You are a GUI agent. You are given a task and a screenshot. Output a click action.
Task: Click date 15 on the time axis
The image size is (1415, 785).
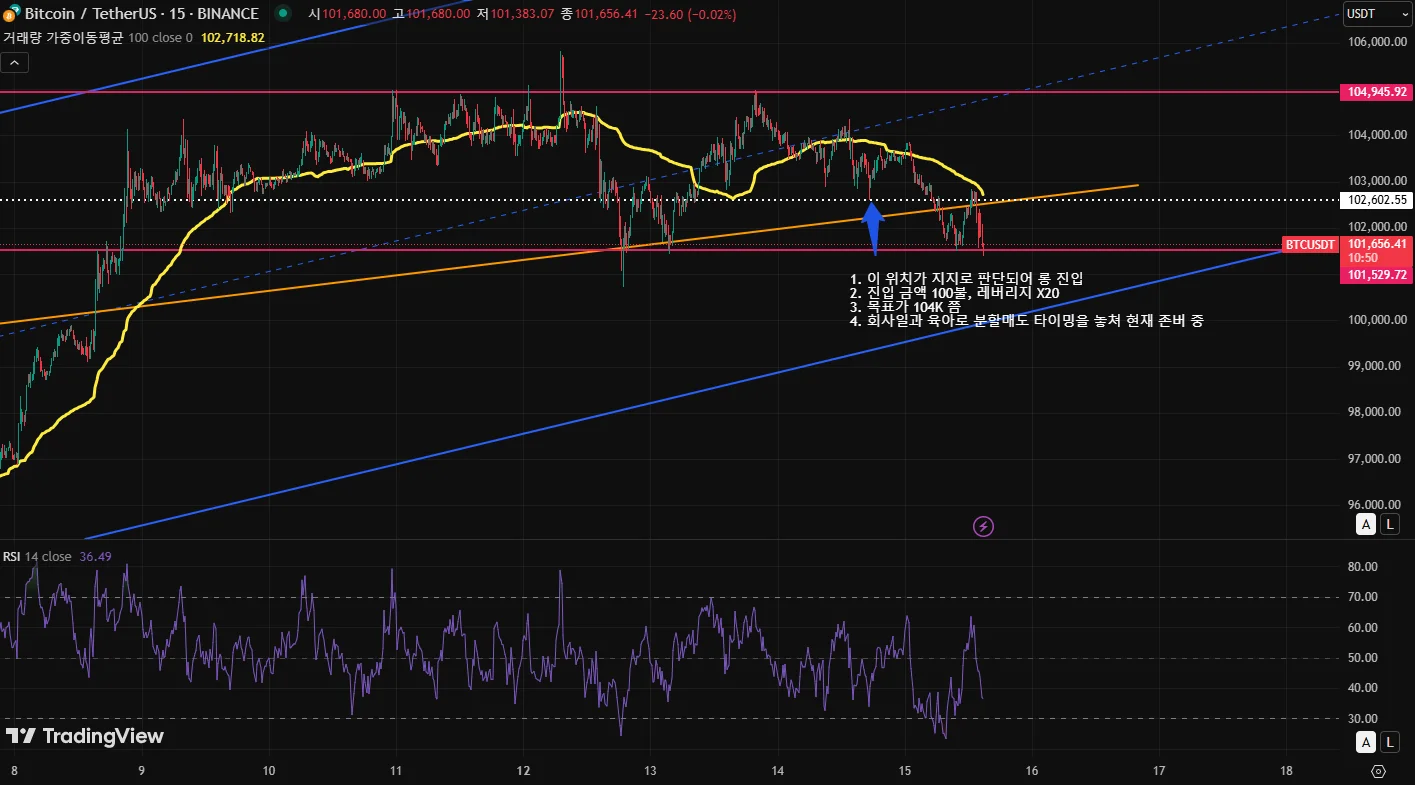[x=905, y=771]
